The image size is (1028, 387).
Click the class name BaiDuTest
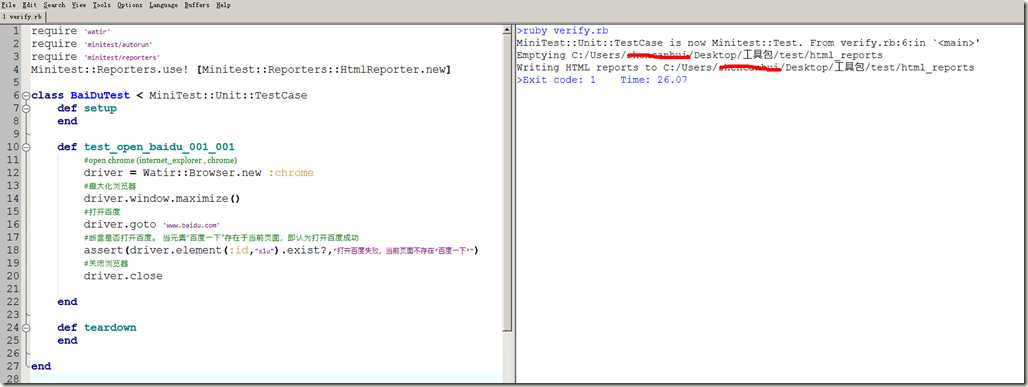[100, 96]
